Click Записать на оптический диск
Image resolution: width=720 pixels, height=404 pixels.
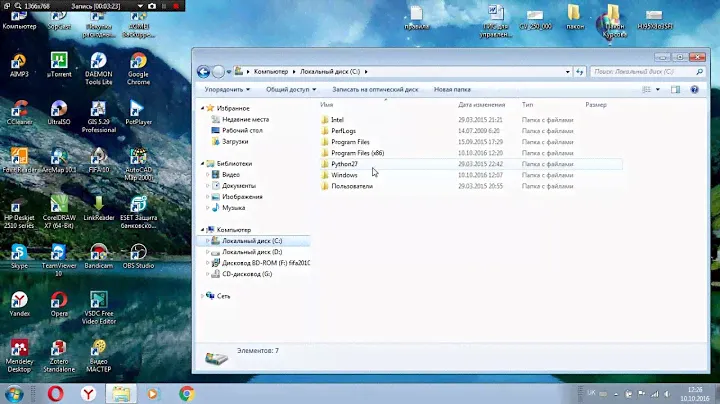click(x=375, y=89)
